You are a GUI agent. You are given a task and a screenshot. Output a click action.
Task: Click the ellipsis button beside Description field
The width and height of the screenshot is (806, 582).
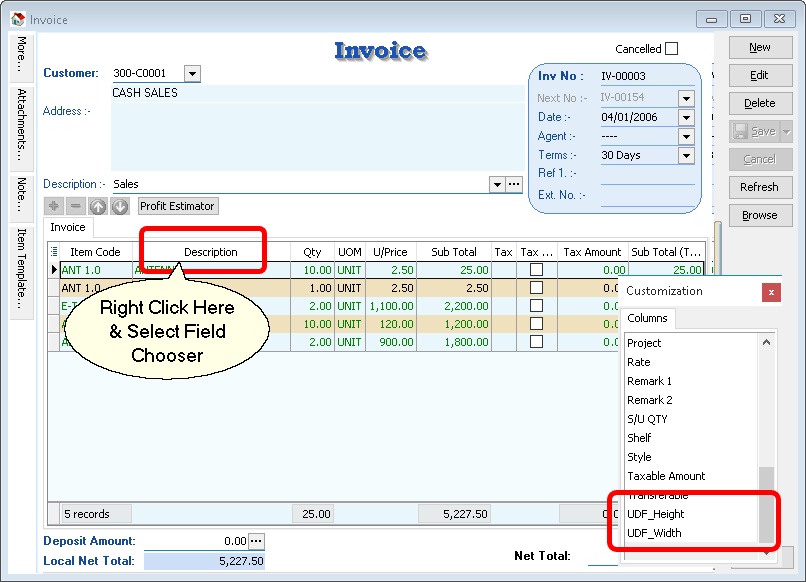(x=514, y=184)
